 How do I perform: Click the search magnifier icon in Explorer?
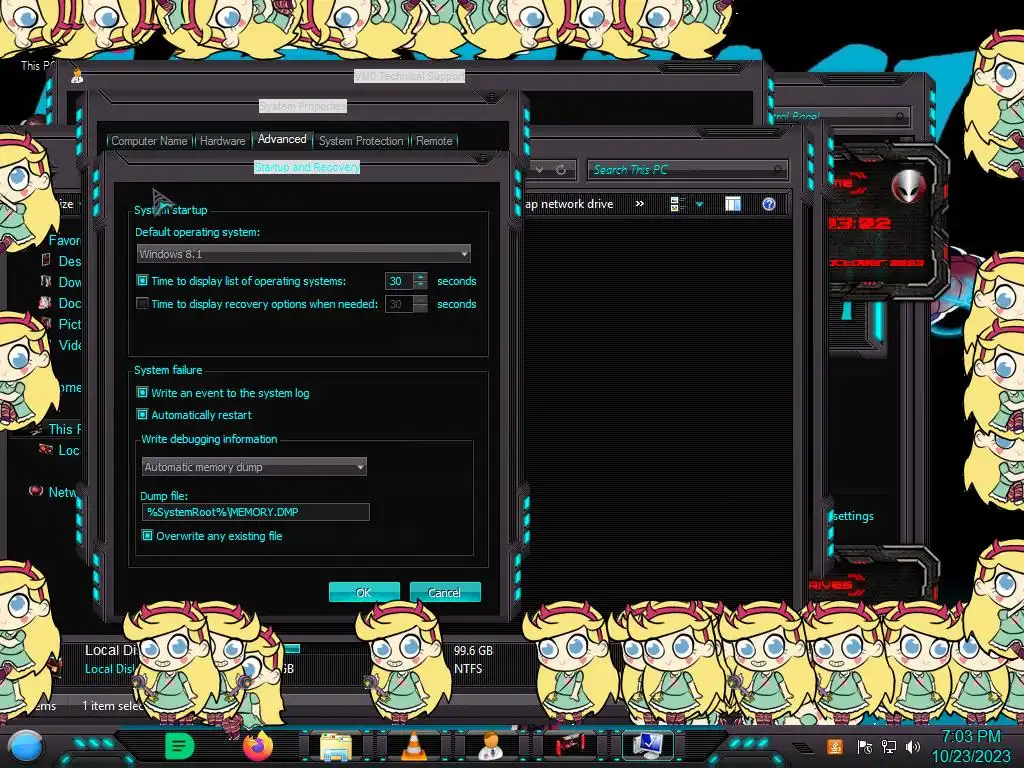point(777,170)
